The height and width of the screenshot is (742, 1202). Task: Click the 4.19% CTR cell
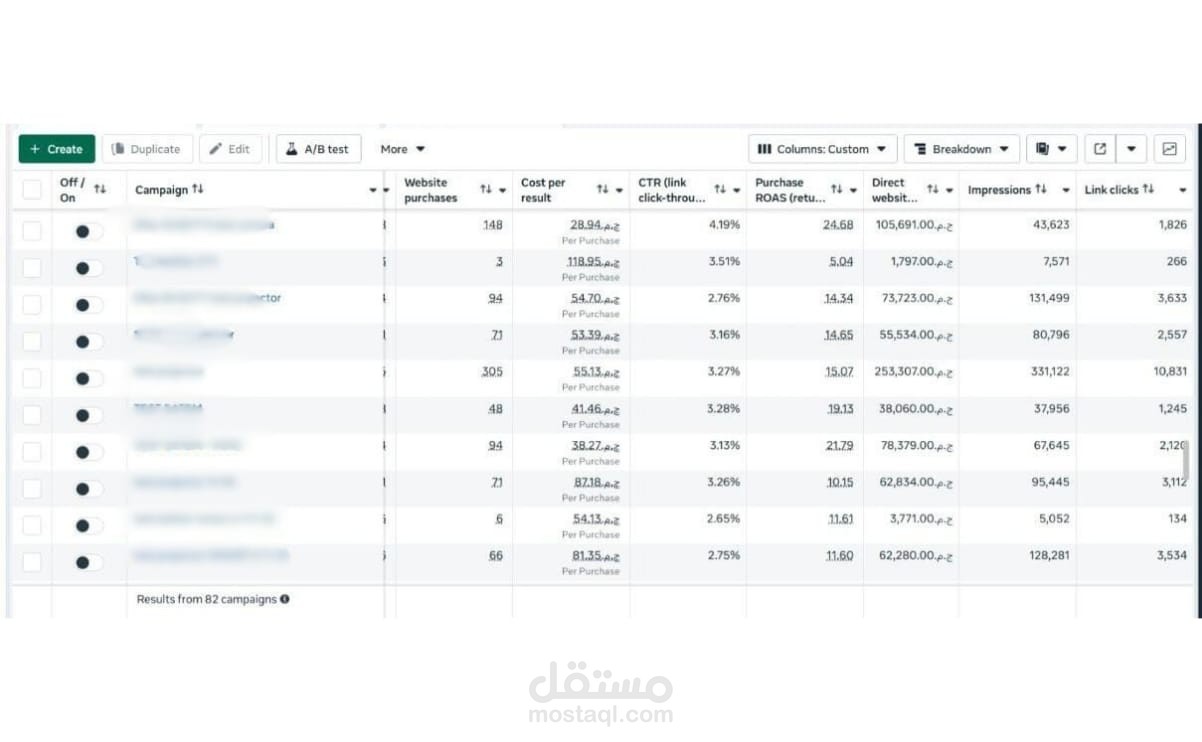coord(724,224)
